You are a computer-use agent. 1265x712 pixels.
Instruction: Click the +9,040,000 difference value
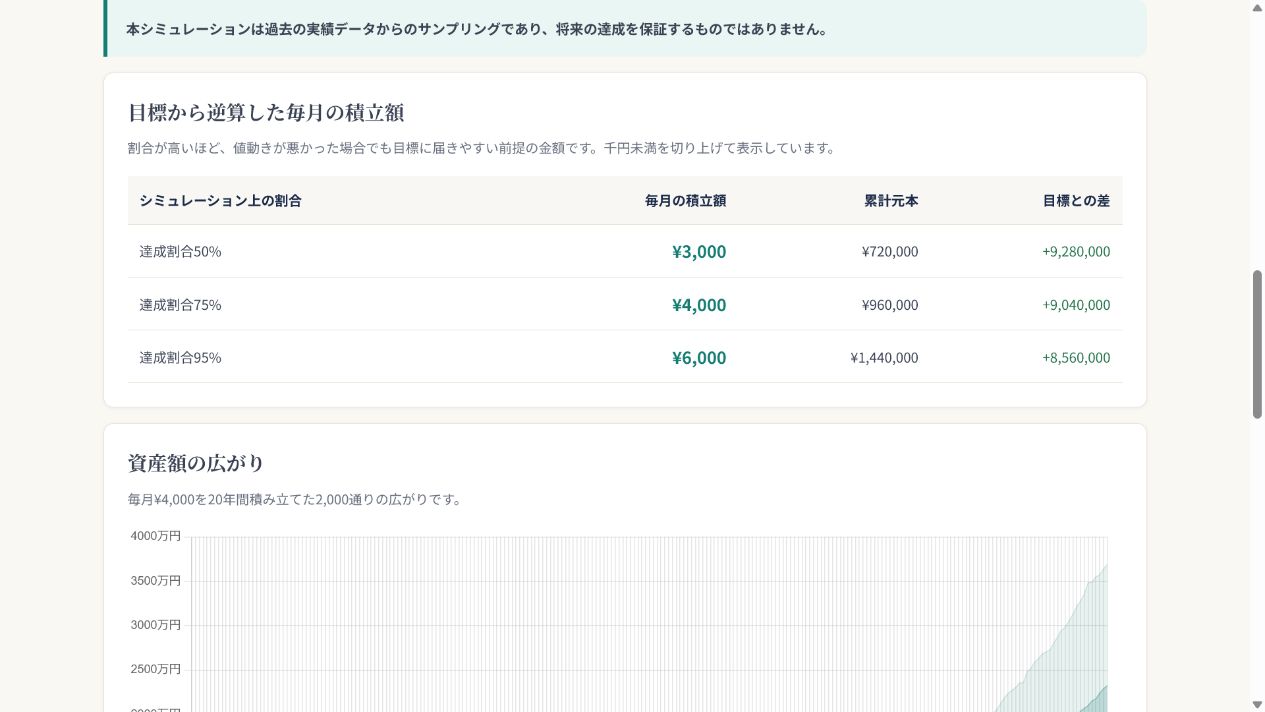[x=1076, y=304]
